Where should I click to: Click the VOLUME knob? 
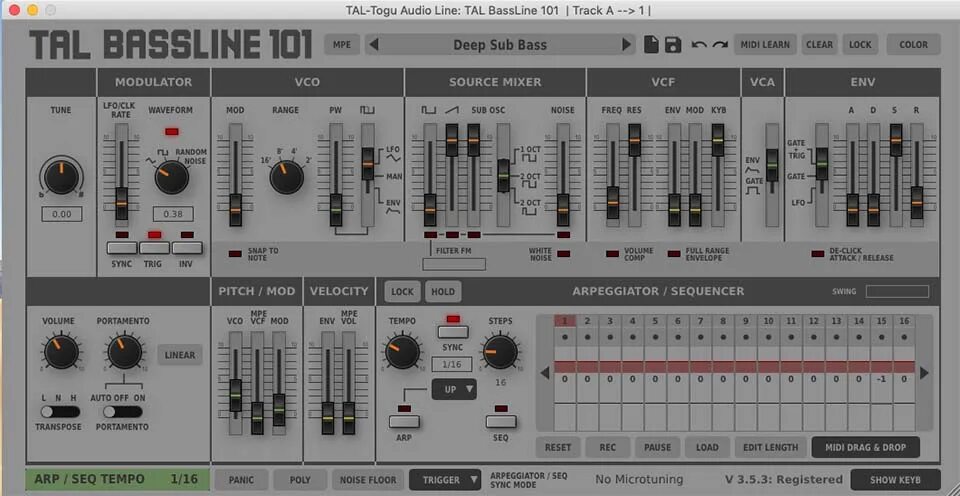(x=61, y=351)
